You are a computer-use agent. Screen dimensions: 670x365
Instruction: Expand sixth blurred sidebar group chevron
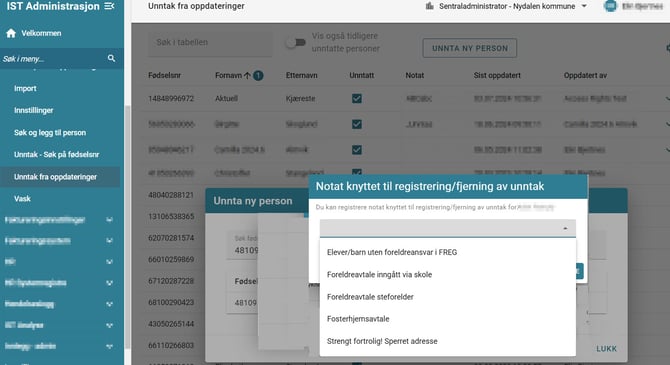click(109, 325)
